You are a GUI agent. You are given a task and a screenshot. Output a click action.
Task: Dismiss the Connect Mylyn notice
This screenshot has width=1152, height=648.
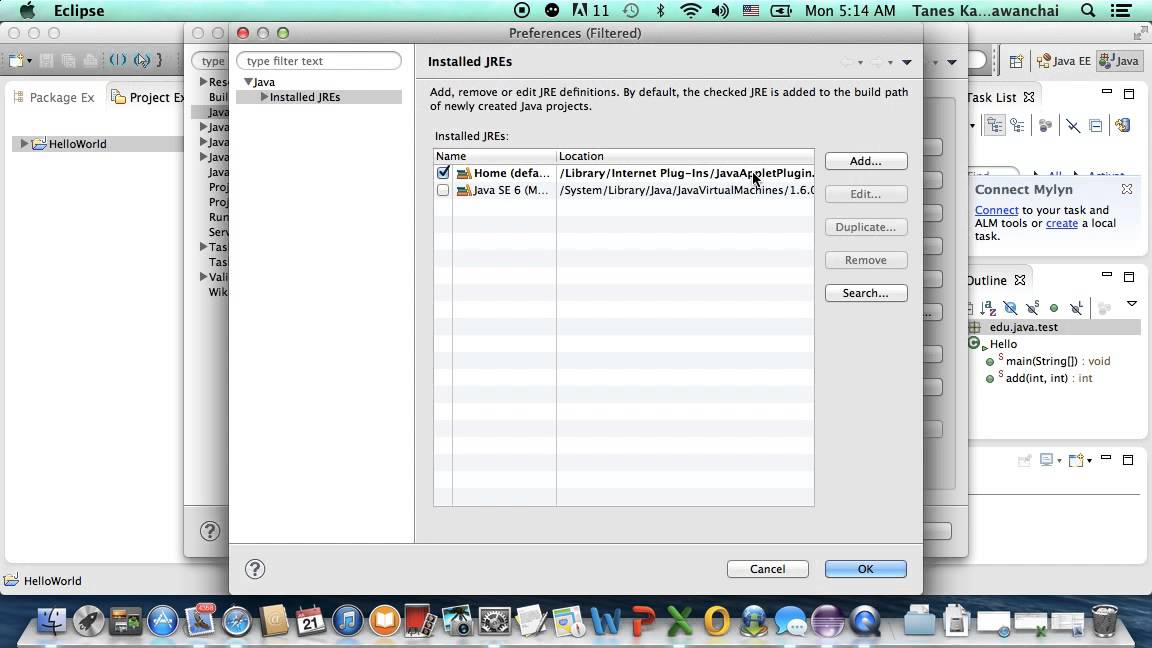coord(1126,189)
